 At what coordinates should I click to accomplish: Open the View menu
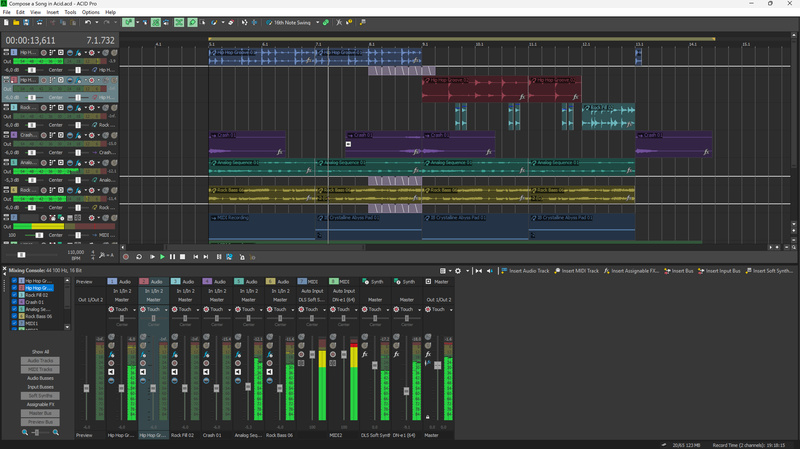pos(36,12)
